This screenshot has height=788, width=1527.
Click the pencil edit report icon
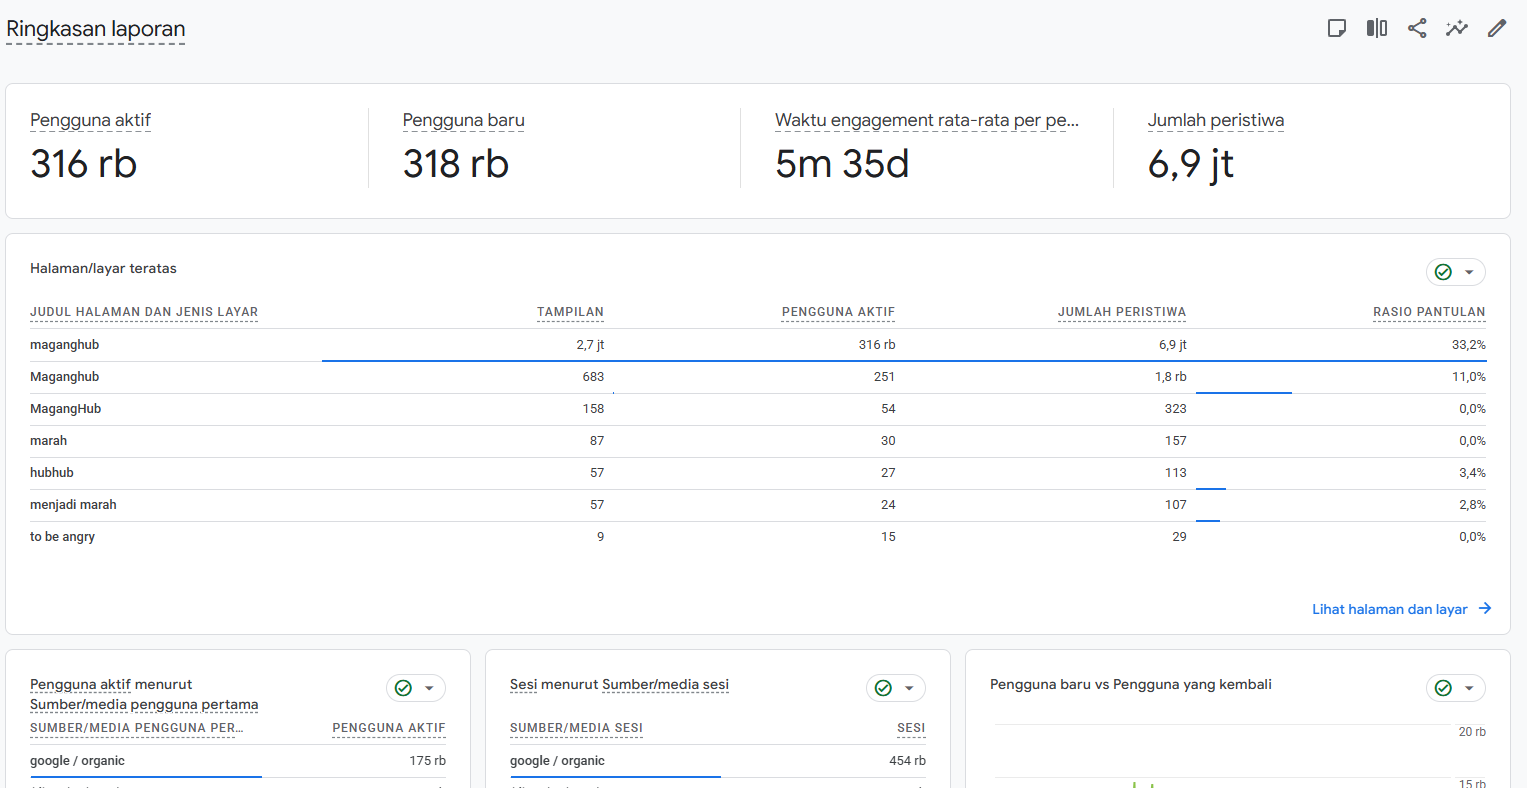point(1497,28)
